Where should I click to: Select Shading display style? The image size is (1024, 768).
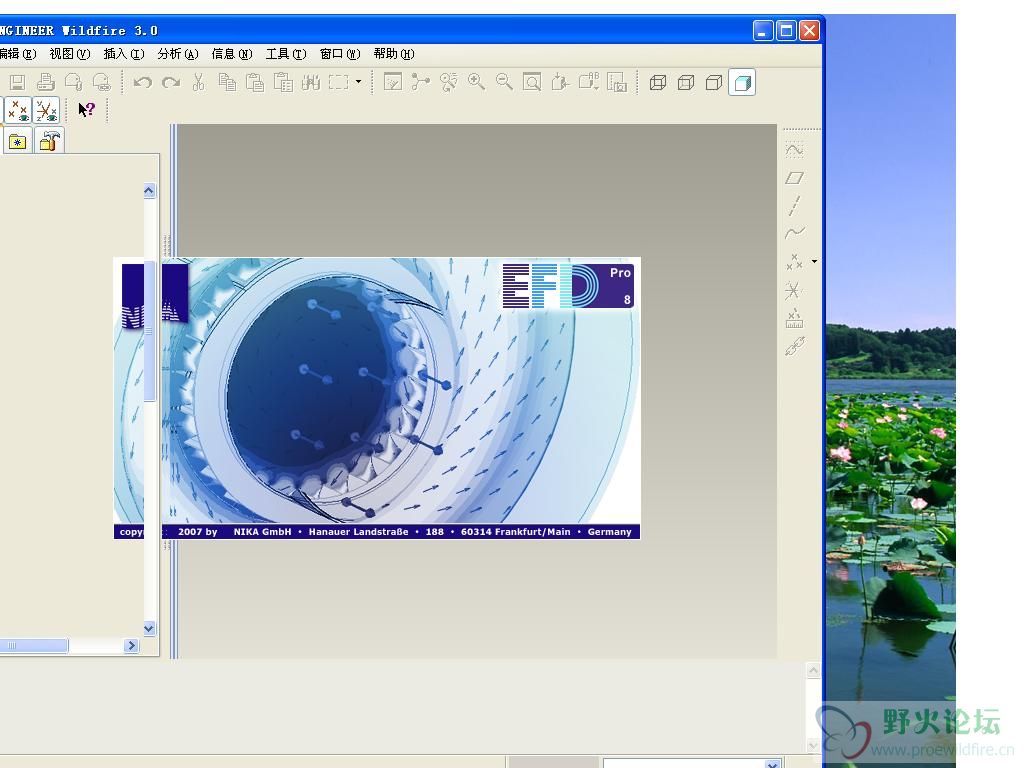click(742, 82)
